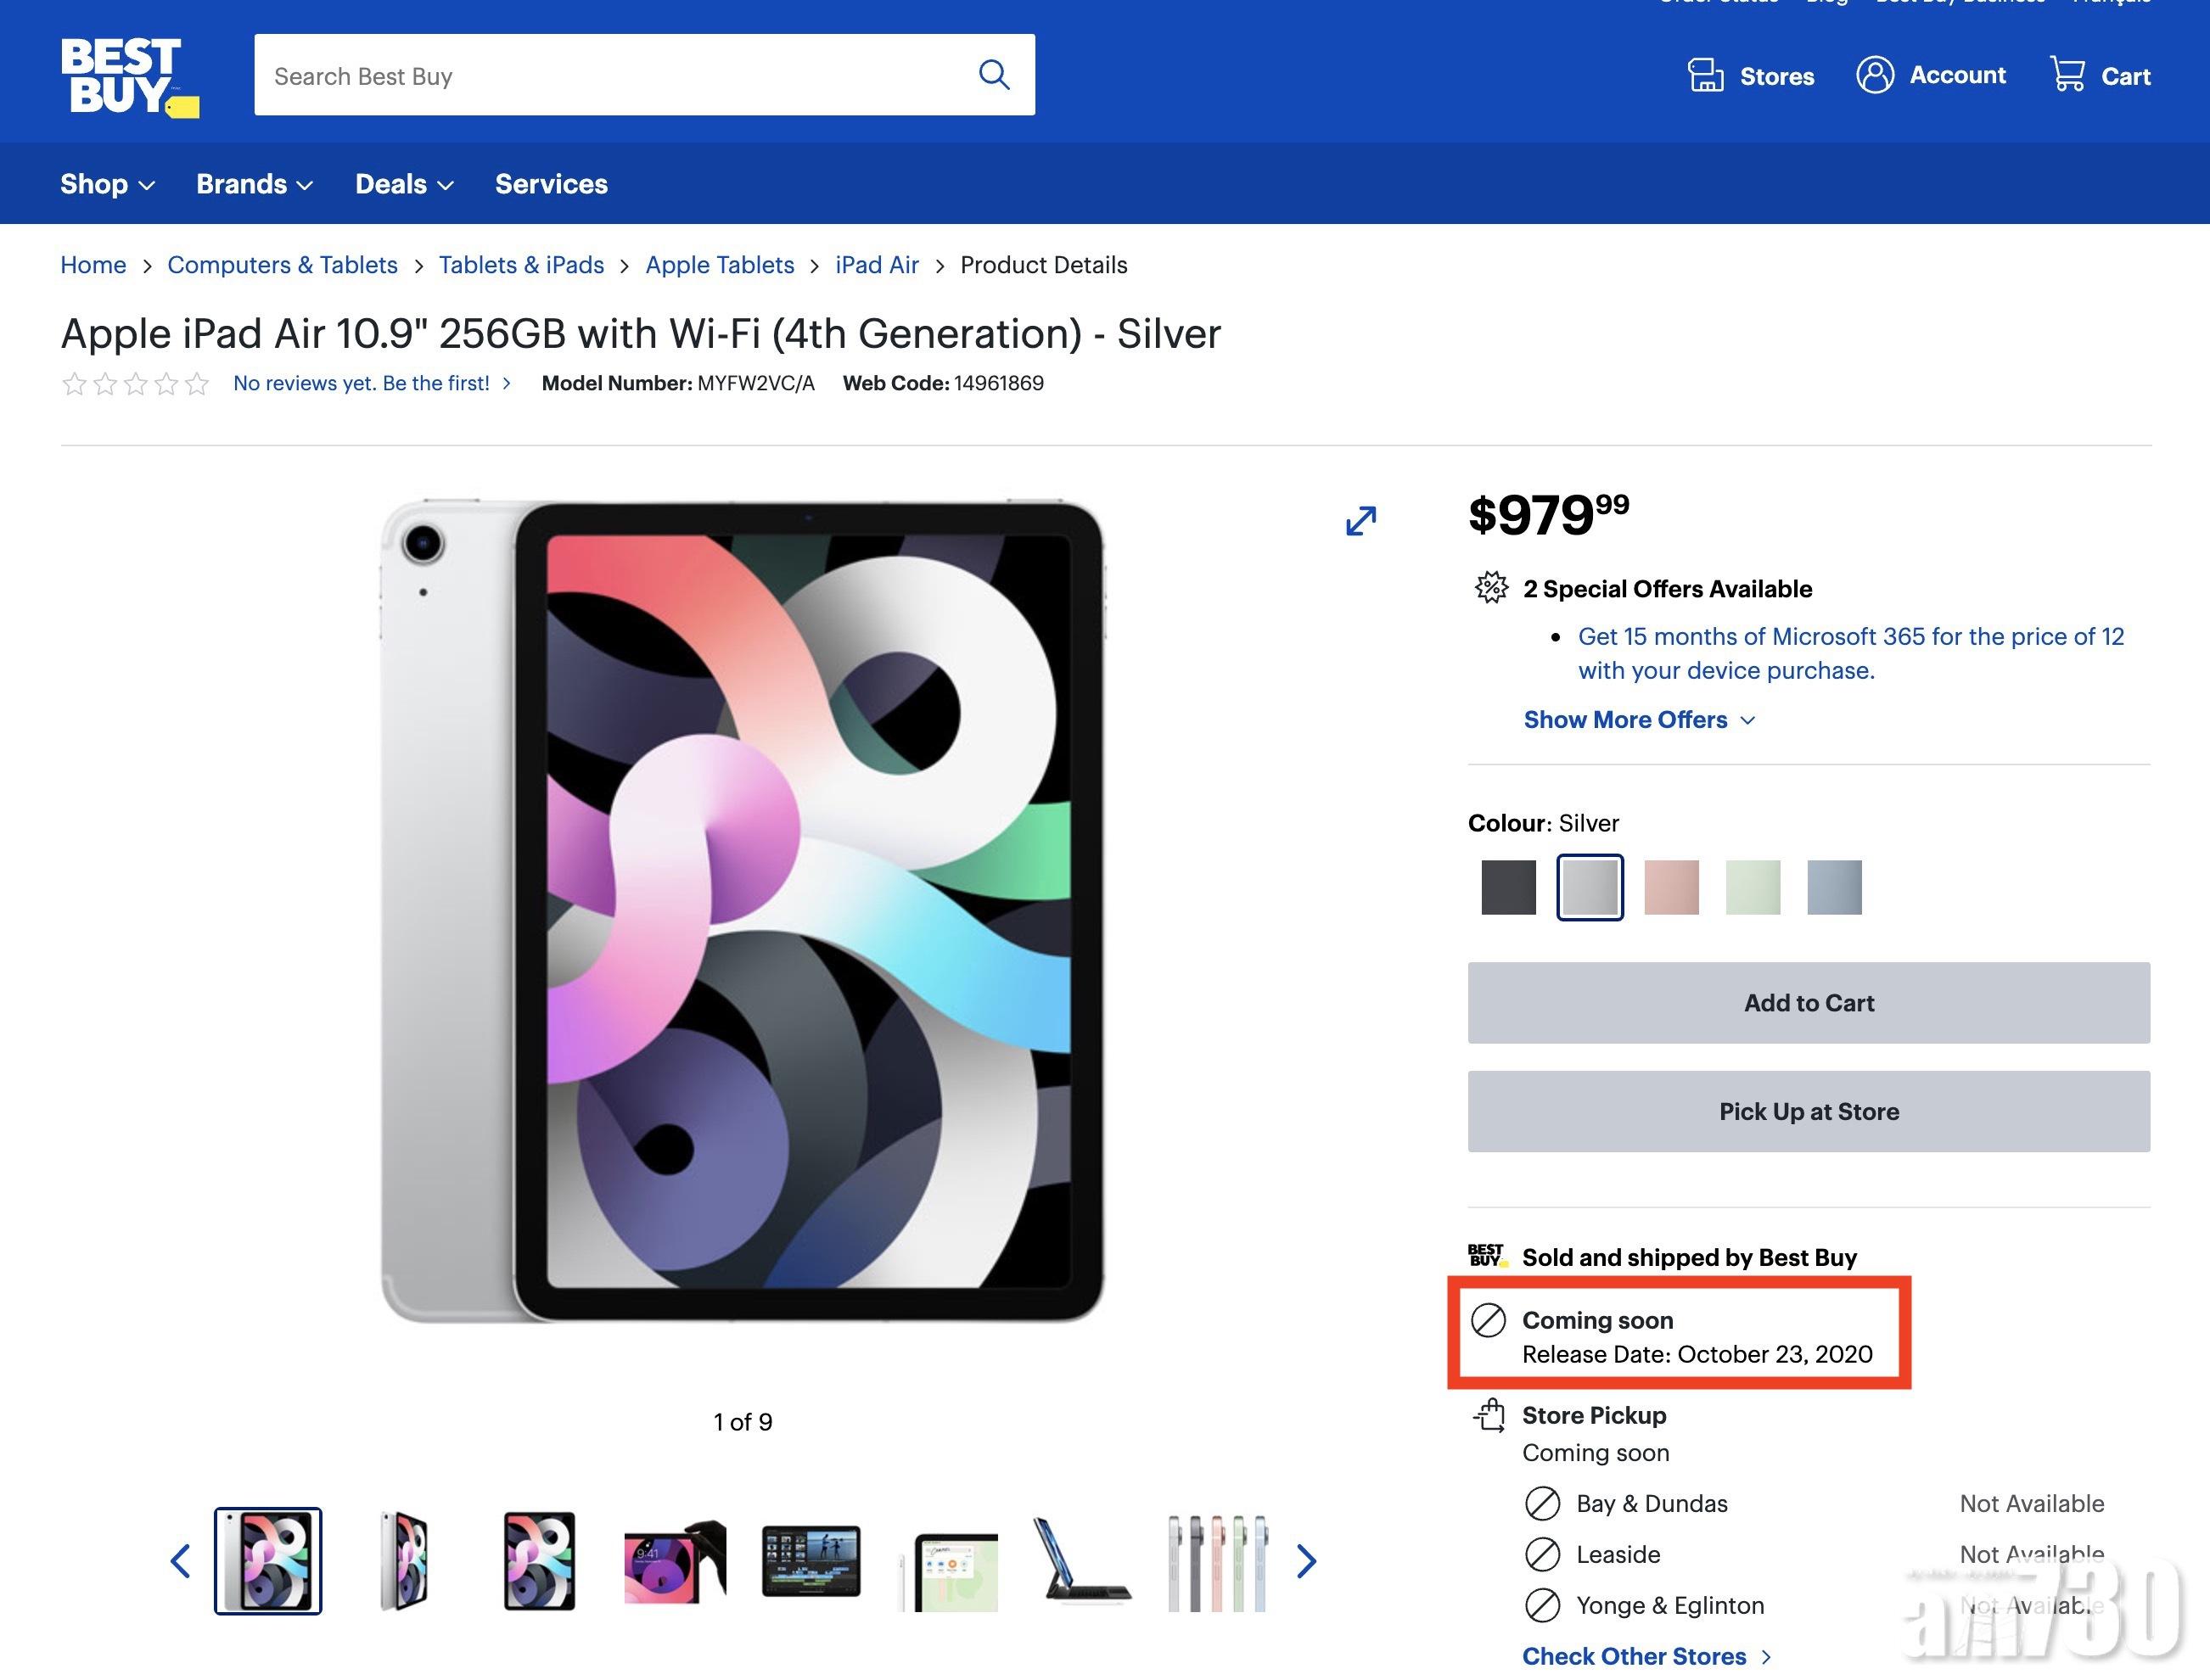The image size is (2210, 1680).
Task: Click the Search Best Buy field
Action: coord(610,76)
